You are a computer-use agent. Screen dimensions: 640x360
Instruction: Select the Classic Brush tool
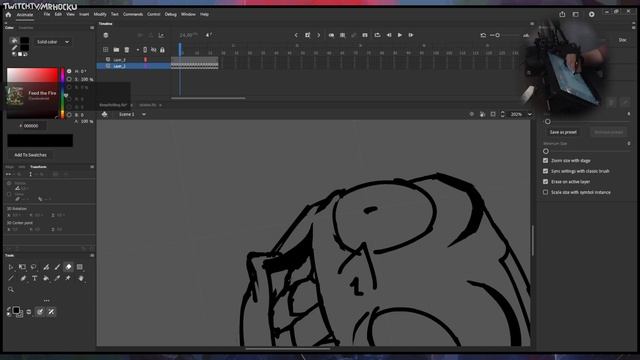click(57, 267)
